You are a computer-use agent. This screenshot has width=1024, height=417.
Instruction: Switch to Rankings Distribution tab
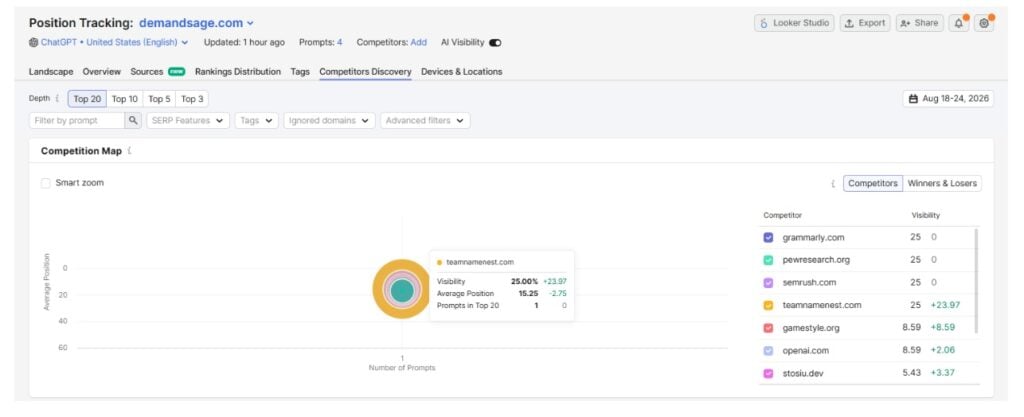(238, 72)
